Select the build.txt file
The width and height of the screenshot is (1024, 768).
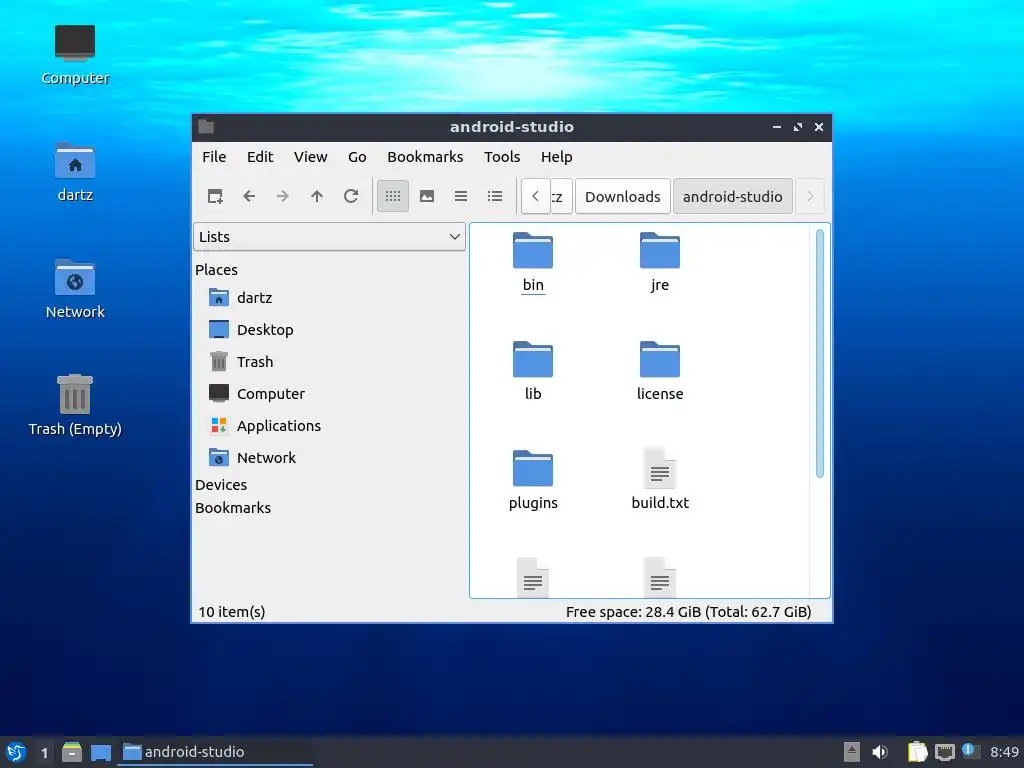pos(660,480)
